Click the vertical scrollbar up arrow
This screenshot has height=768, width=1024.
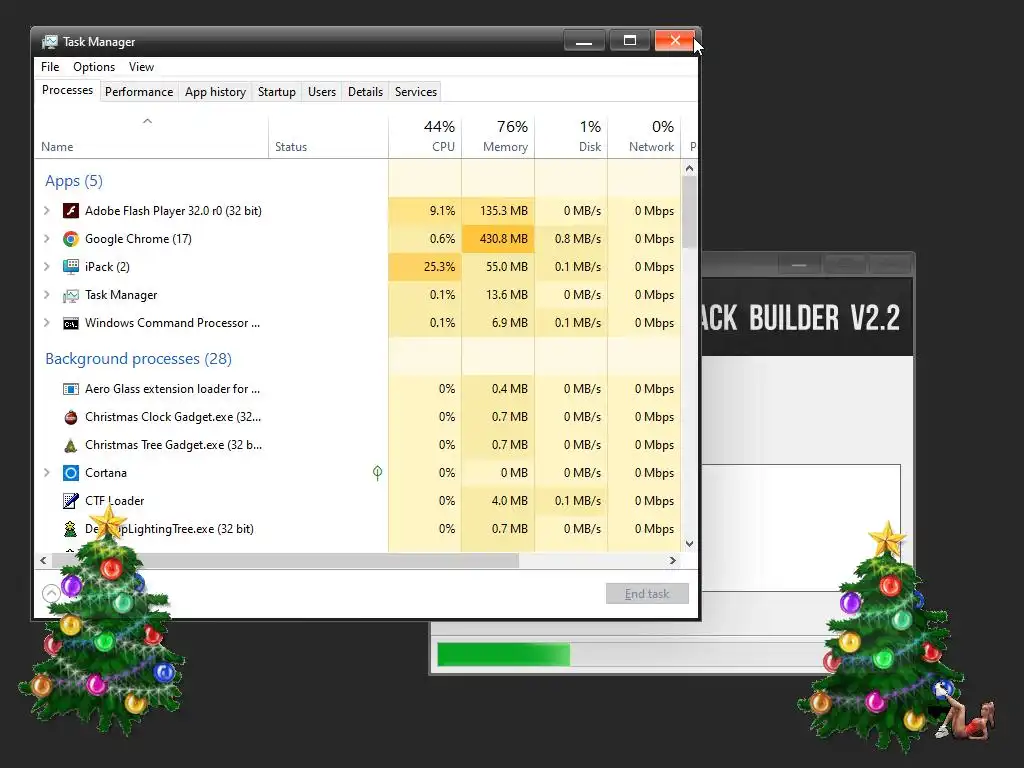click(690, 168)
